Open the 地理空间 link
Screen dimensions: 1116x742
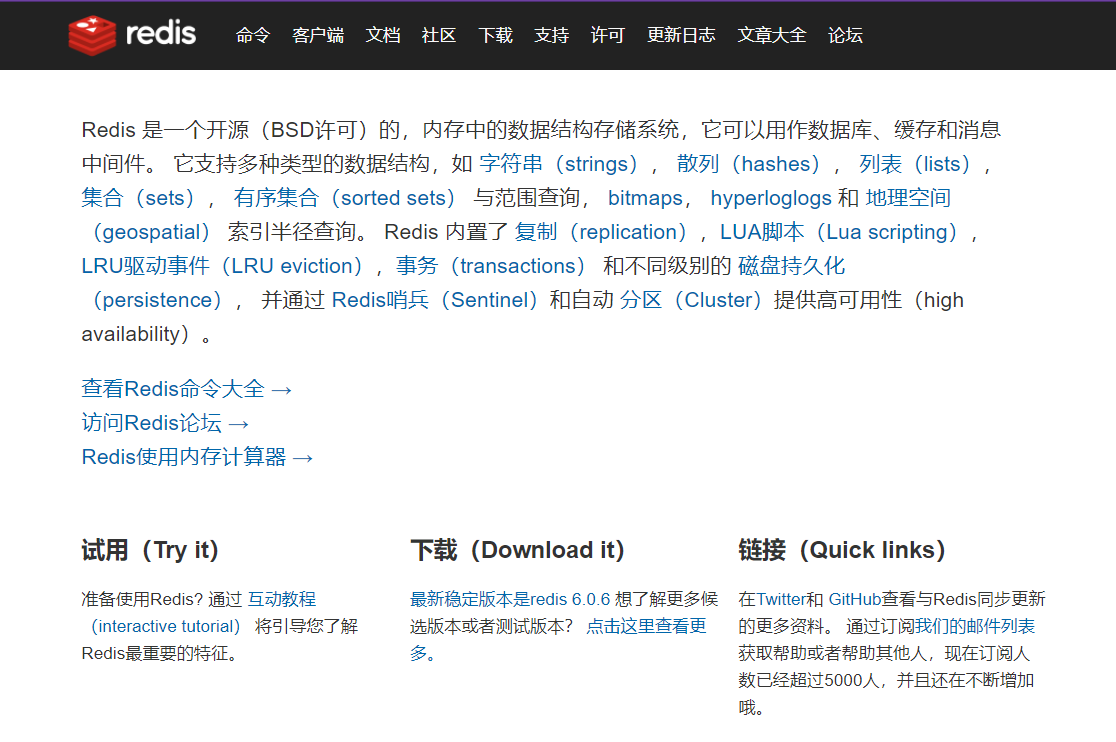[x=908, y=198]
